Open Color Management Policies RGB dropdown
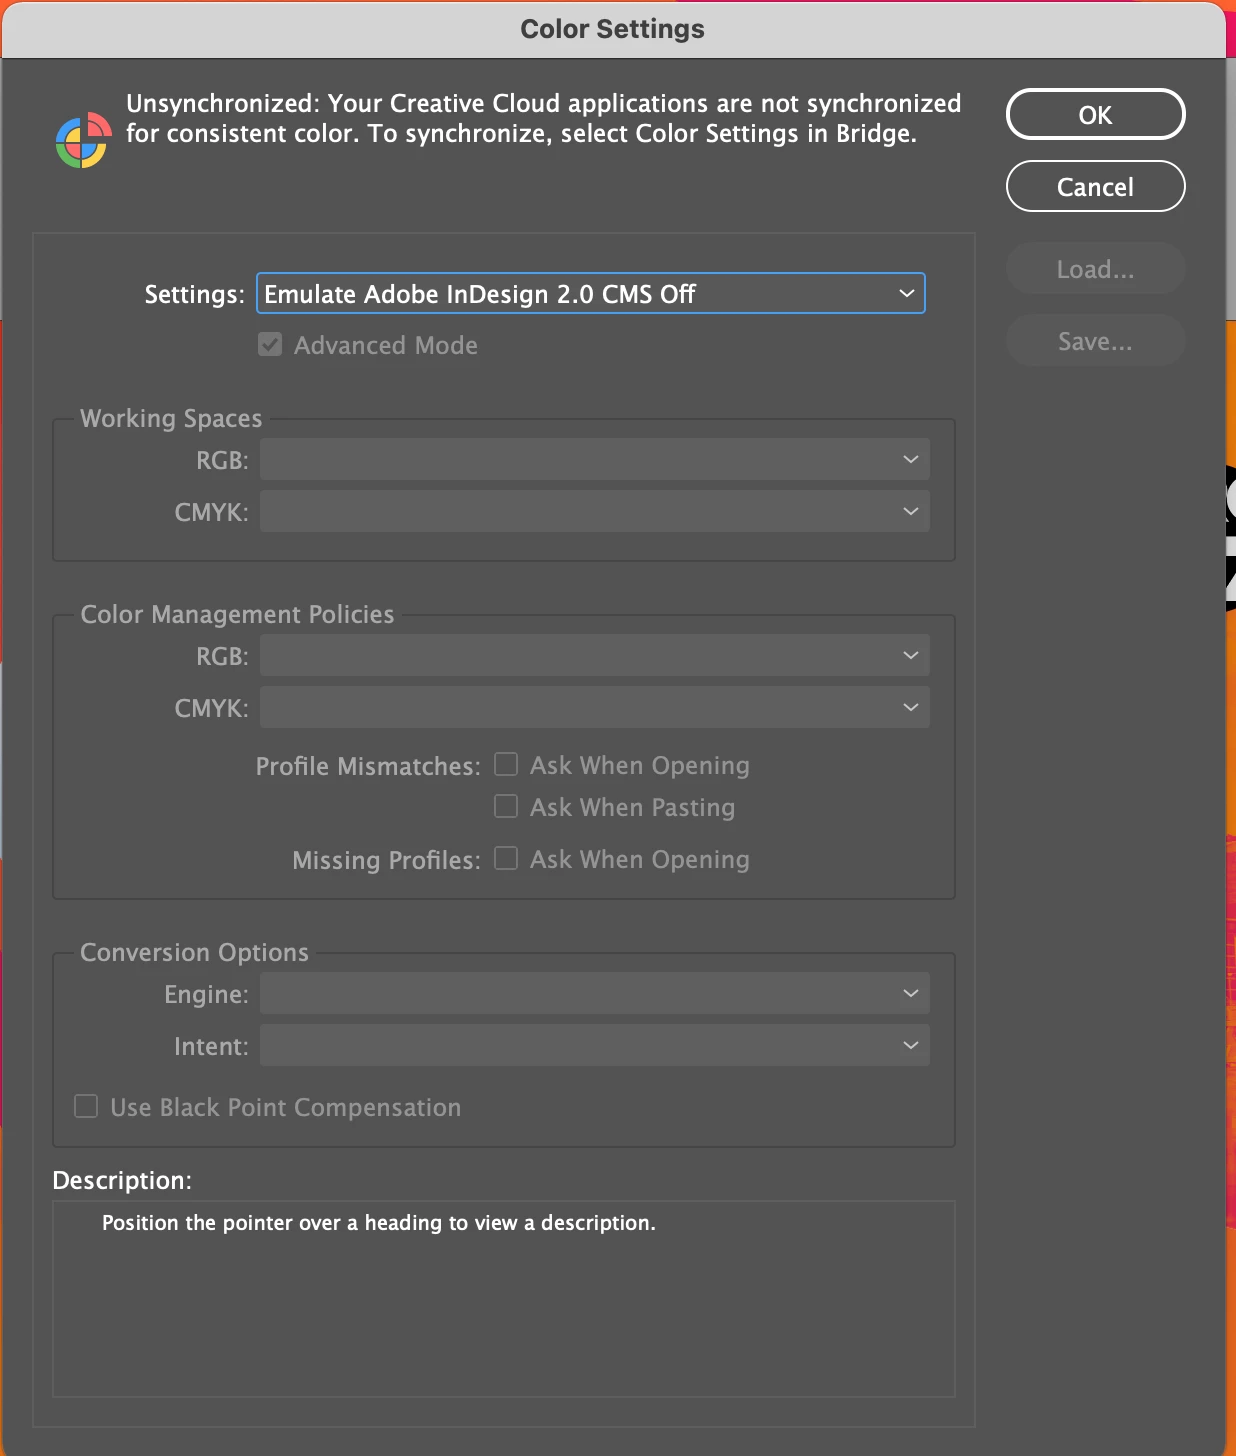Viewport: 1236px width, 1456px height. click(595, 656)
